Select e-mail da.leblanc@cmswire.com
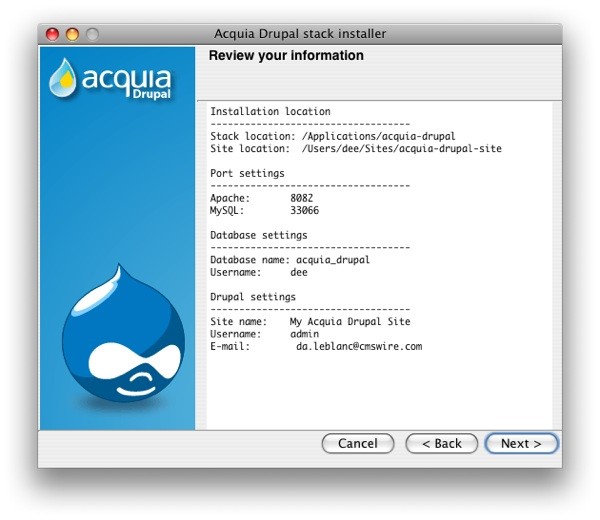The image size is (600, 520). tap(359, 346)
